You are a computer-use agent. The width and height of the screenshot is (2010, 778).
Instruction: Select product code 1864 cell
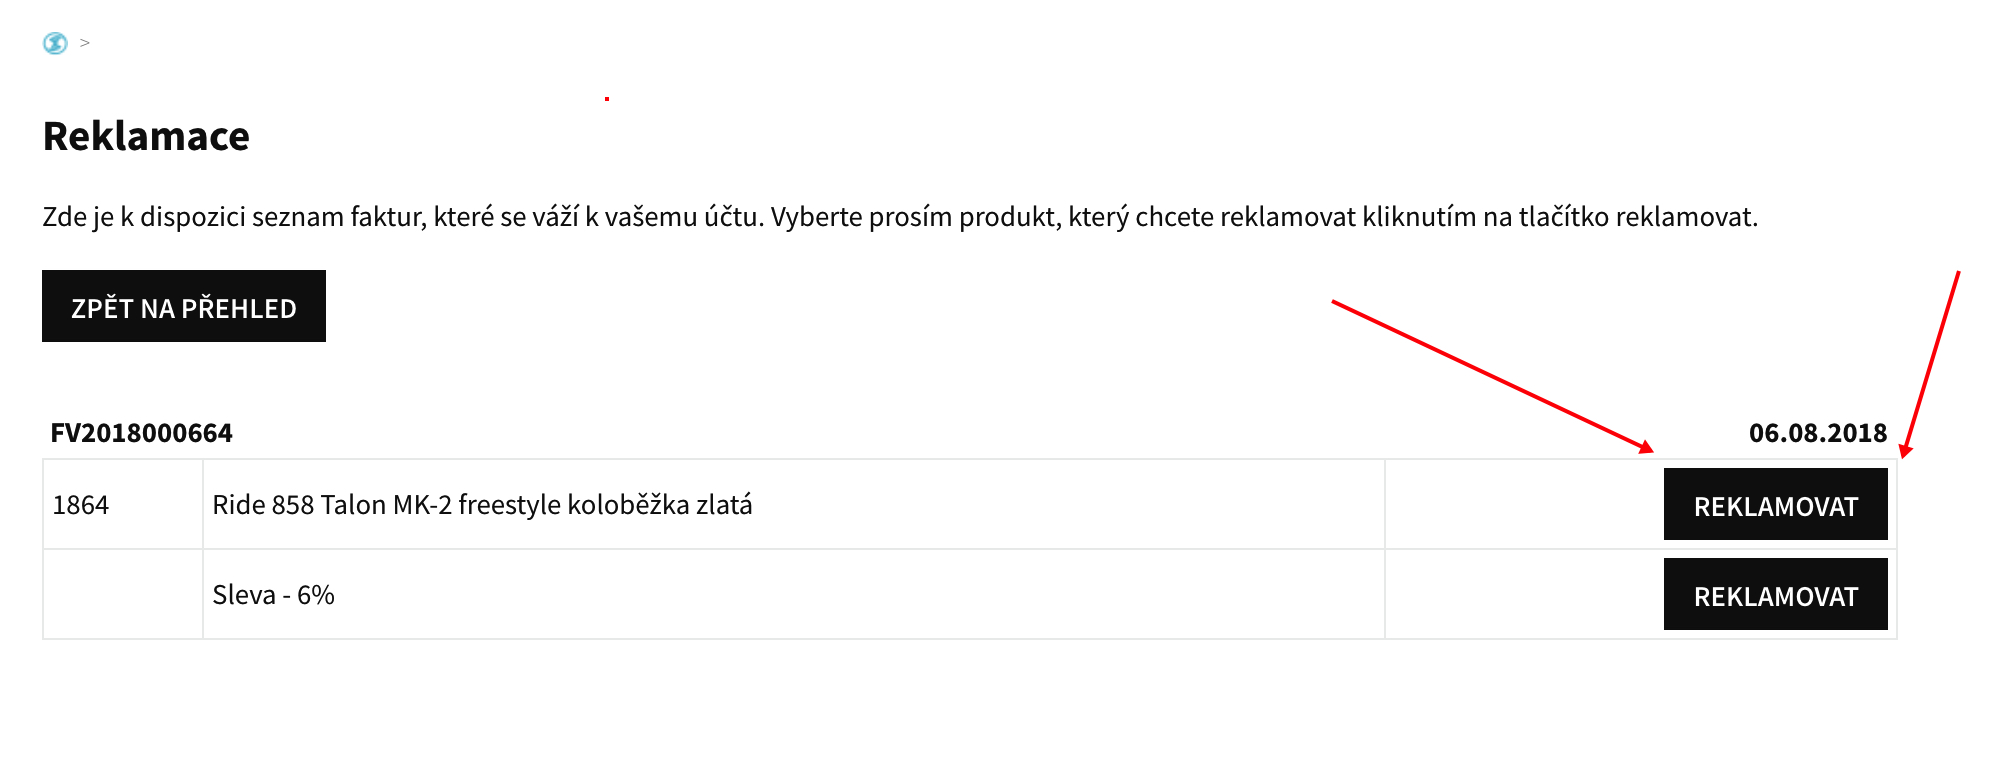[x=81, y=505]
